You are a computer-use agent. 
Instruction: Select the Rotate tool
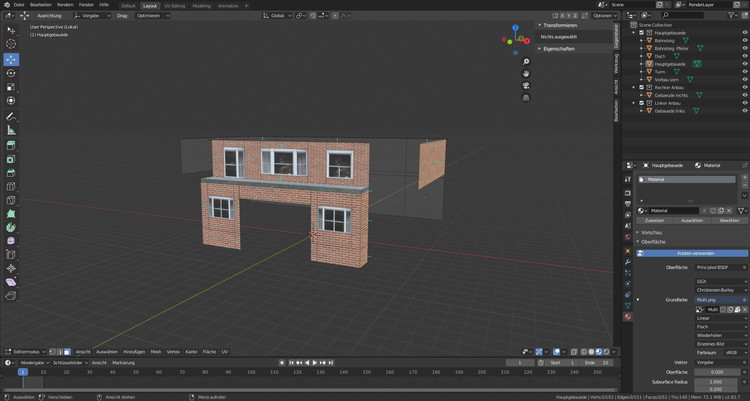click(11, 73)
